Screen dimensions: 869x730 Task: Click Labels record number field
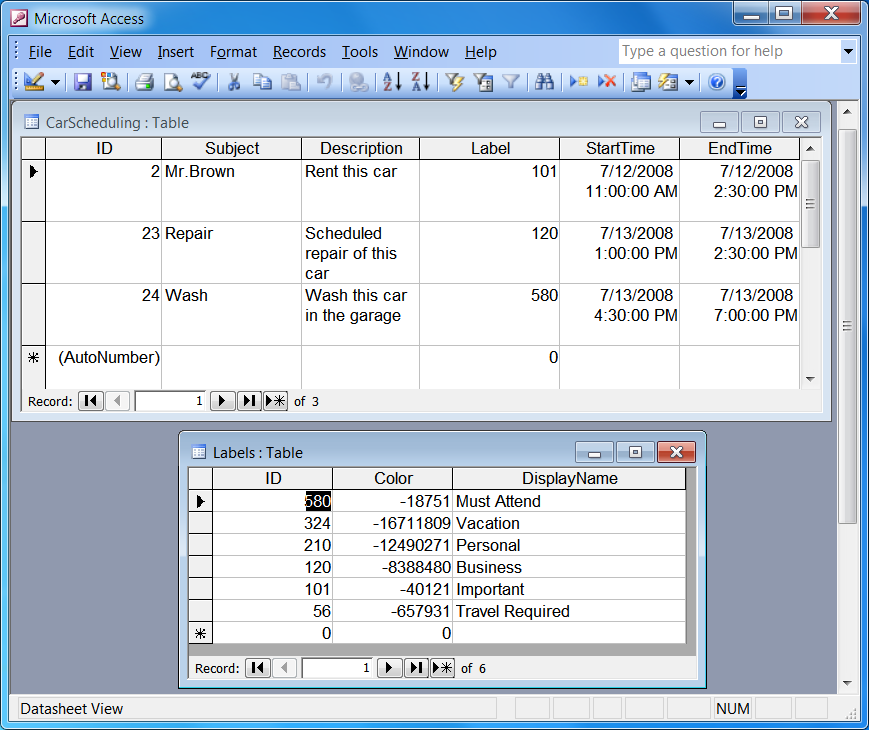(337, 668)
